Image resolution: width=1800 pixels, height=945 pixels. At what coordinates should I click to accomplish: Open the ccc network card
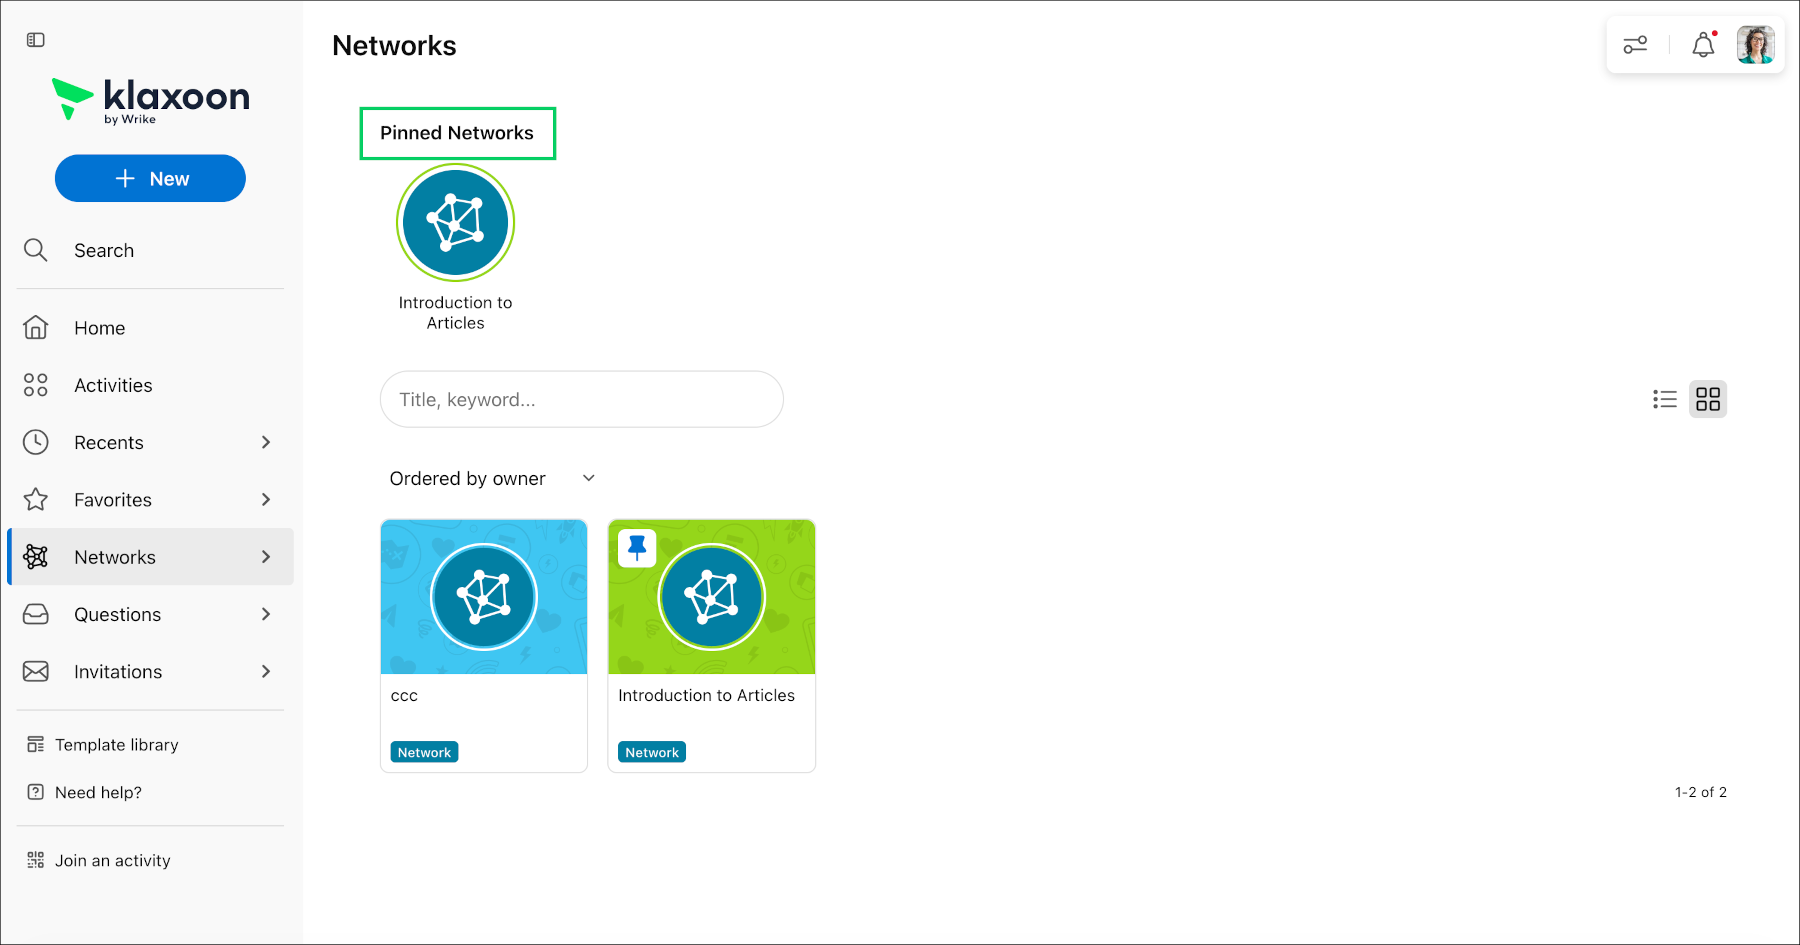pyautogui.click(x=484, y=646)
